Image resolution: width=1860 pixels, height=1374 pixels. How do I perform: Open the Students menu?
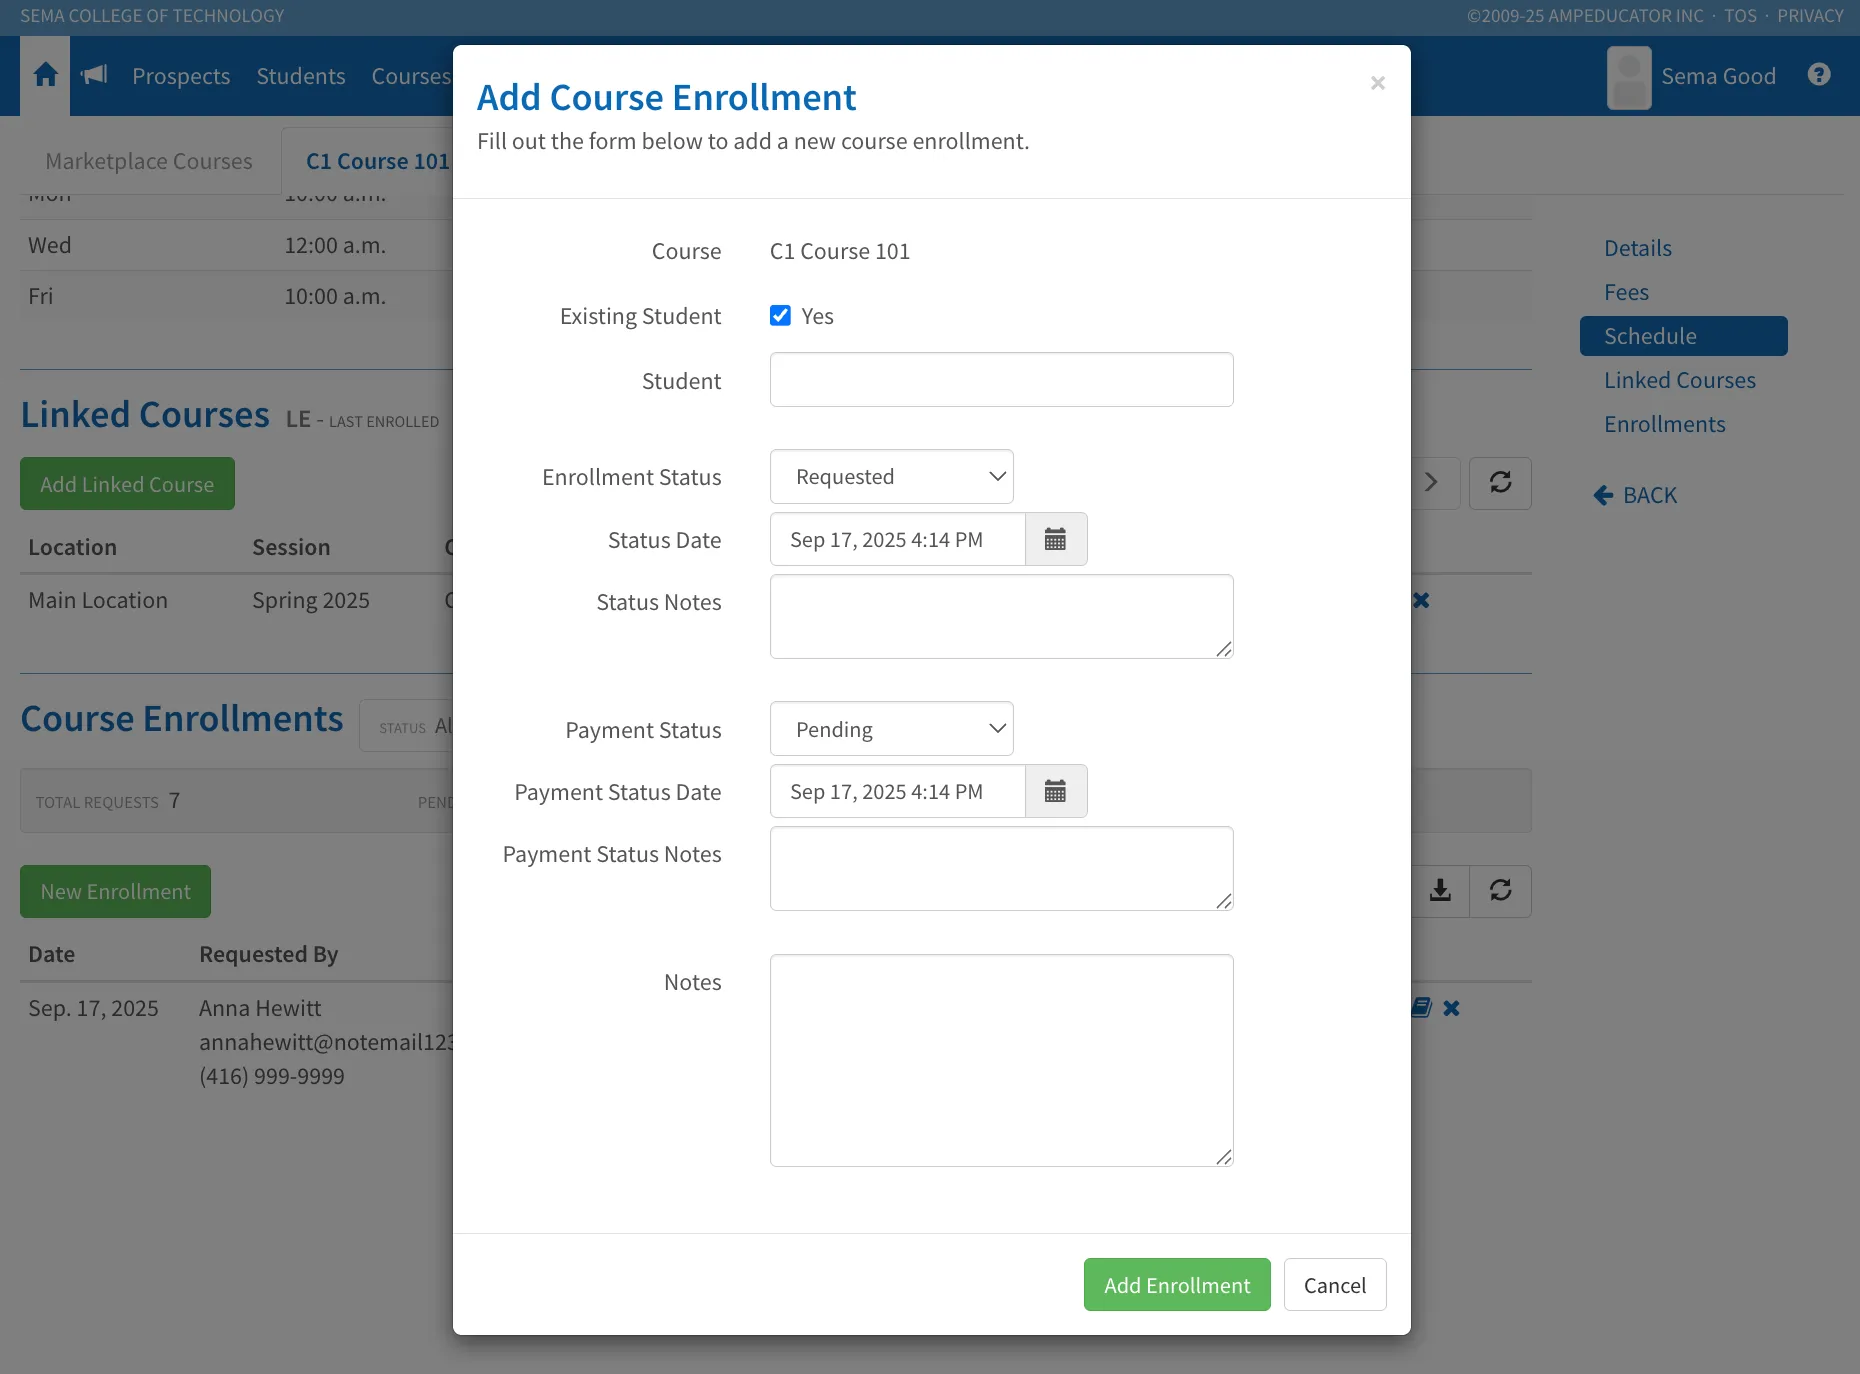pyautogui.click(x=301, y=76)
